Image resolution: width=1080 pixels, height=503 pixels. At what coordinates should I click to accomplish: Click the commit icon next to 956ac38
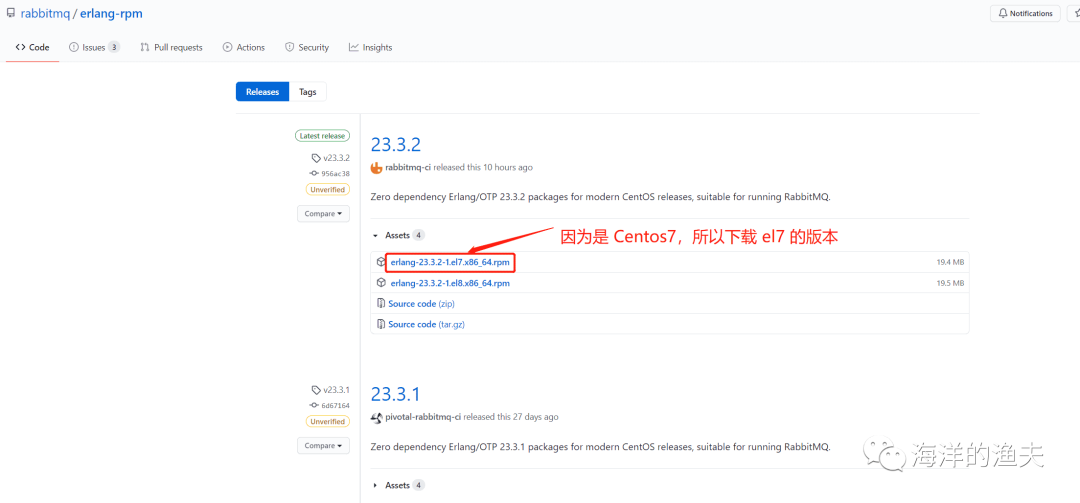[314, 174]
